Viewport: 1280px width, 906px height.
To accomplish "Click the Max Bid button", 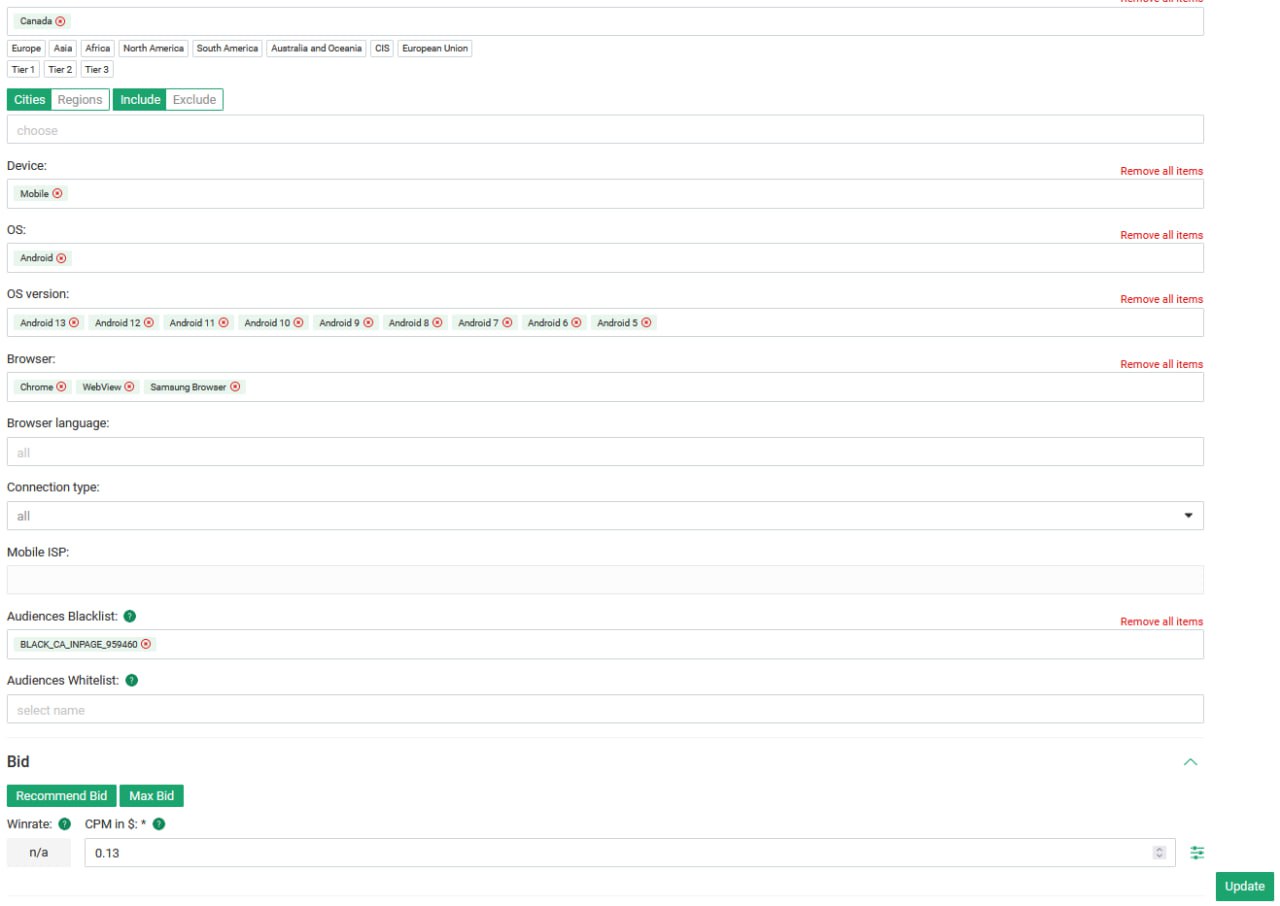I will [x=151, y=796].
